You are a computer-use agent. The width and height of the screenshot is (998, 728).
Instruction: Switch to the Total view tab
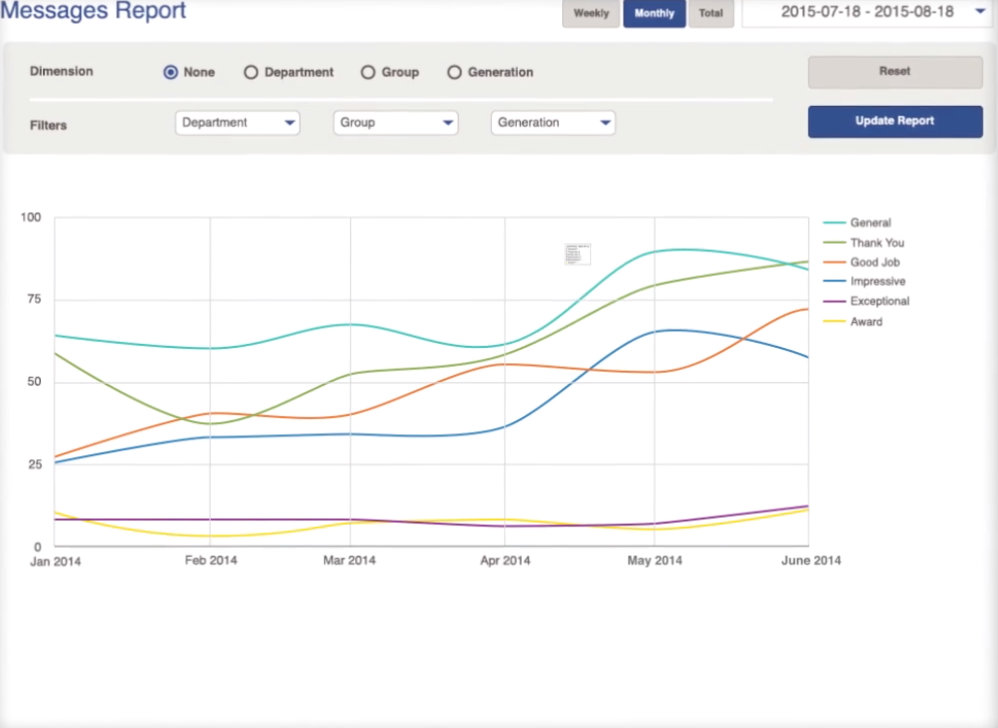coord(711,14)
